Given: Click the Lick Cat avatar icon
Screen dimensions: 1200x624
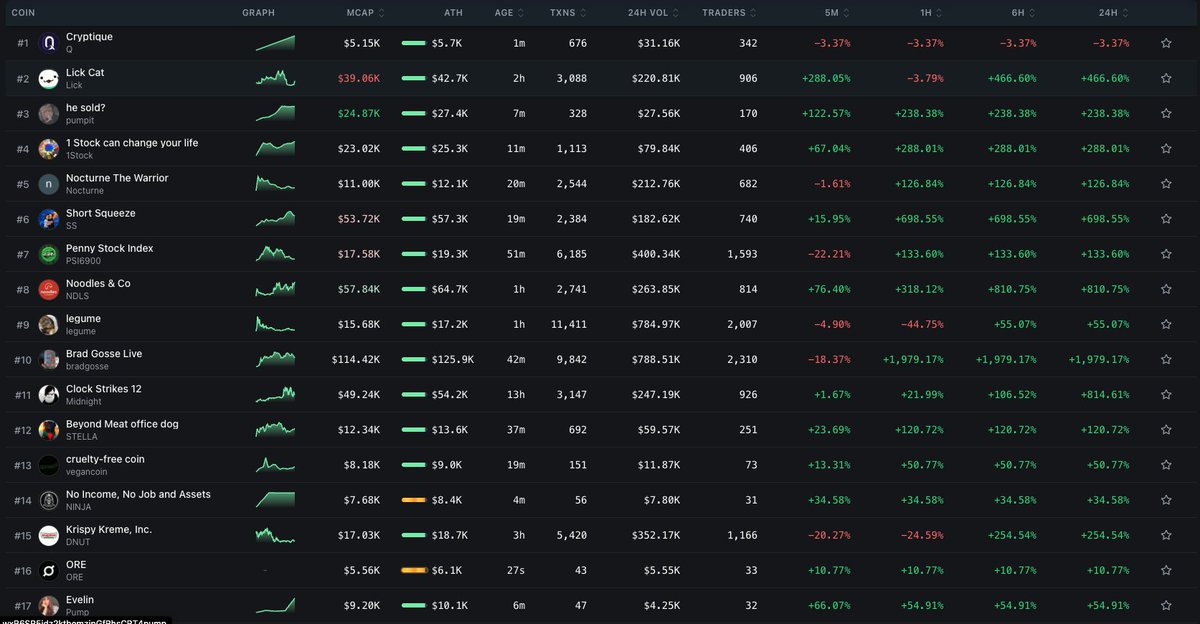Looking at the screenshot, I should (x=48, y=79).
